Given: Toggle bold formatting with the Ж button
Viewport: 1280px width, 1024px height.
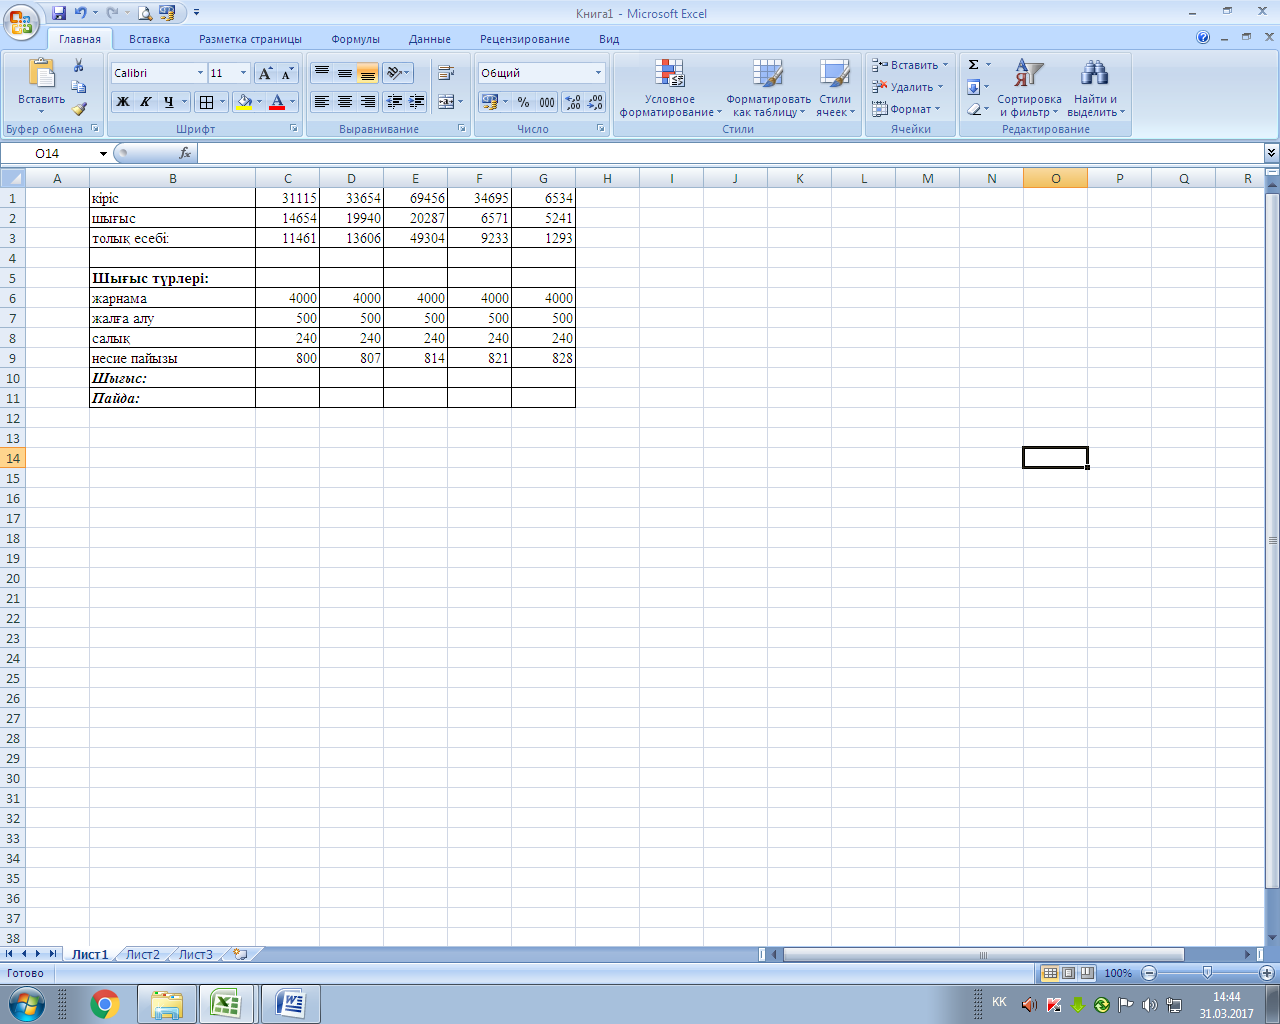Looking at the screenshot, I should pos(120,102).
